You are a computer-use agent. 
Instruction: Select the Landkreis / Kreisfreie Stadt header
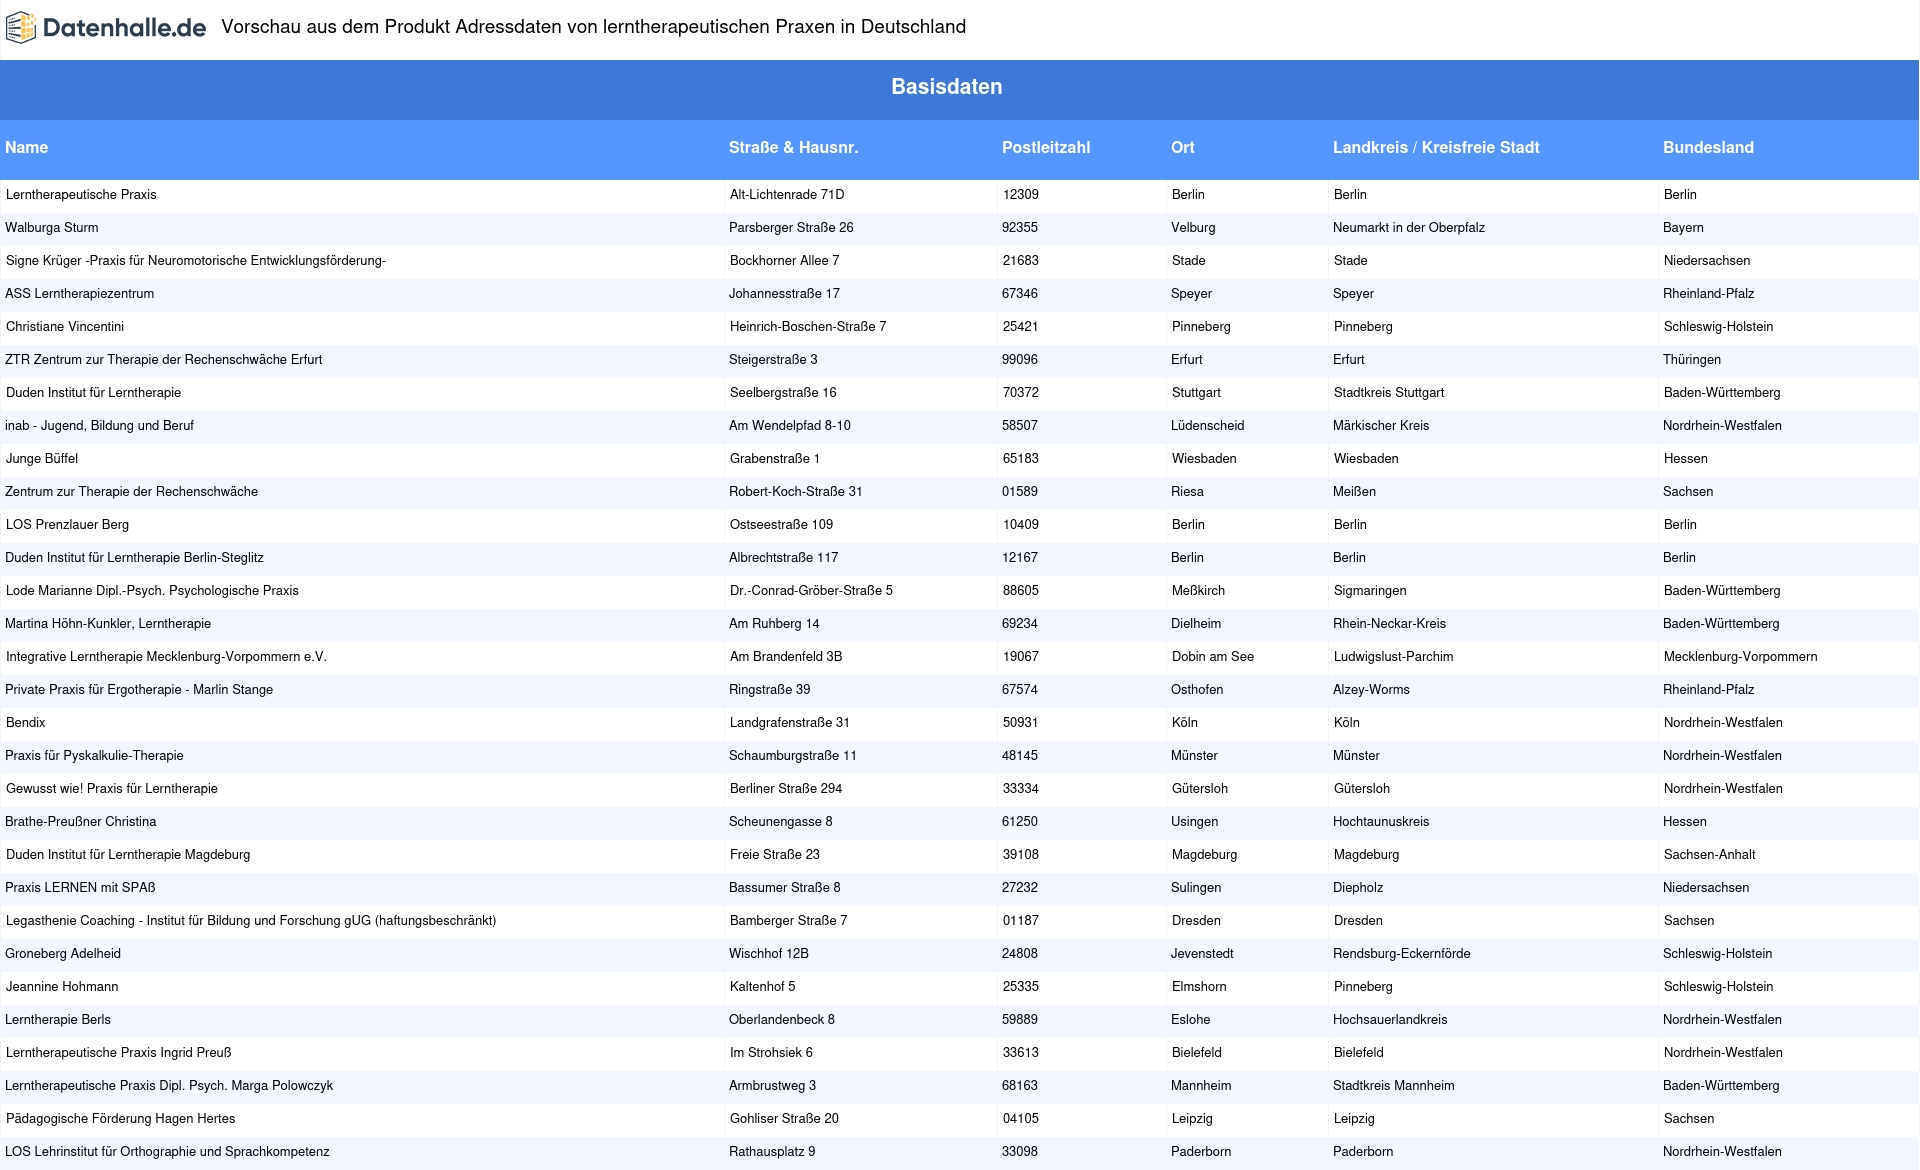coord(1436,147)
